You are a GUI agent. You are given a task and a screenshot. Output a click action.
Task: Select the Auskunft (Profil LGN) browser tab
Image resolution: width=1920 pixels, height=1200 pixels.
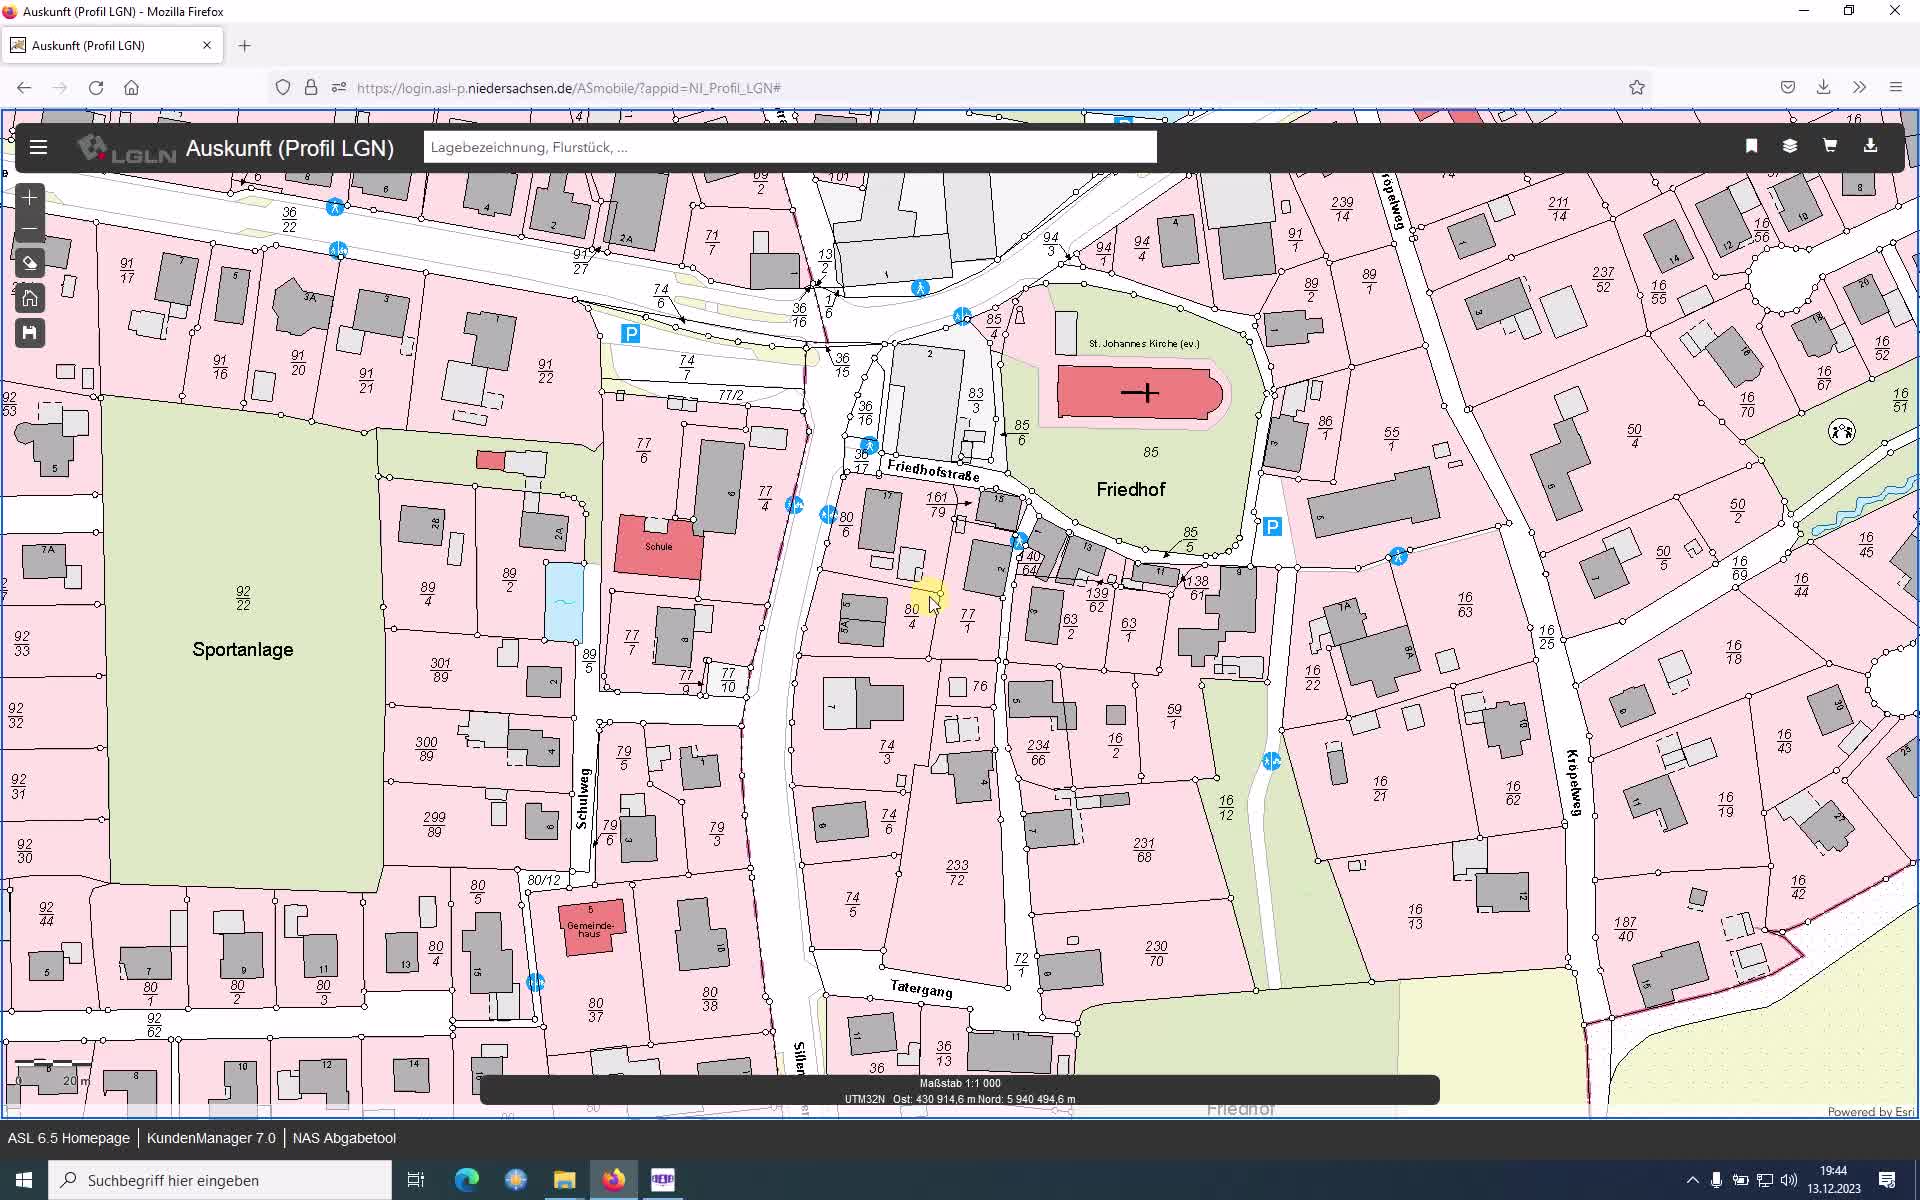pos(100,45)
